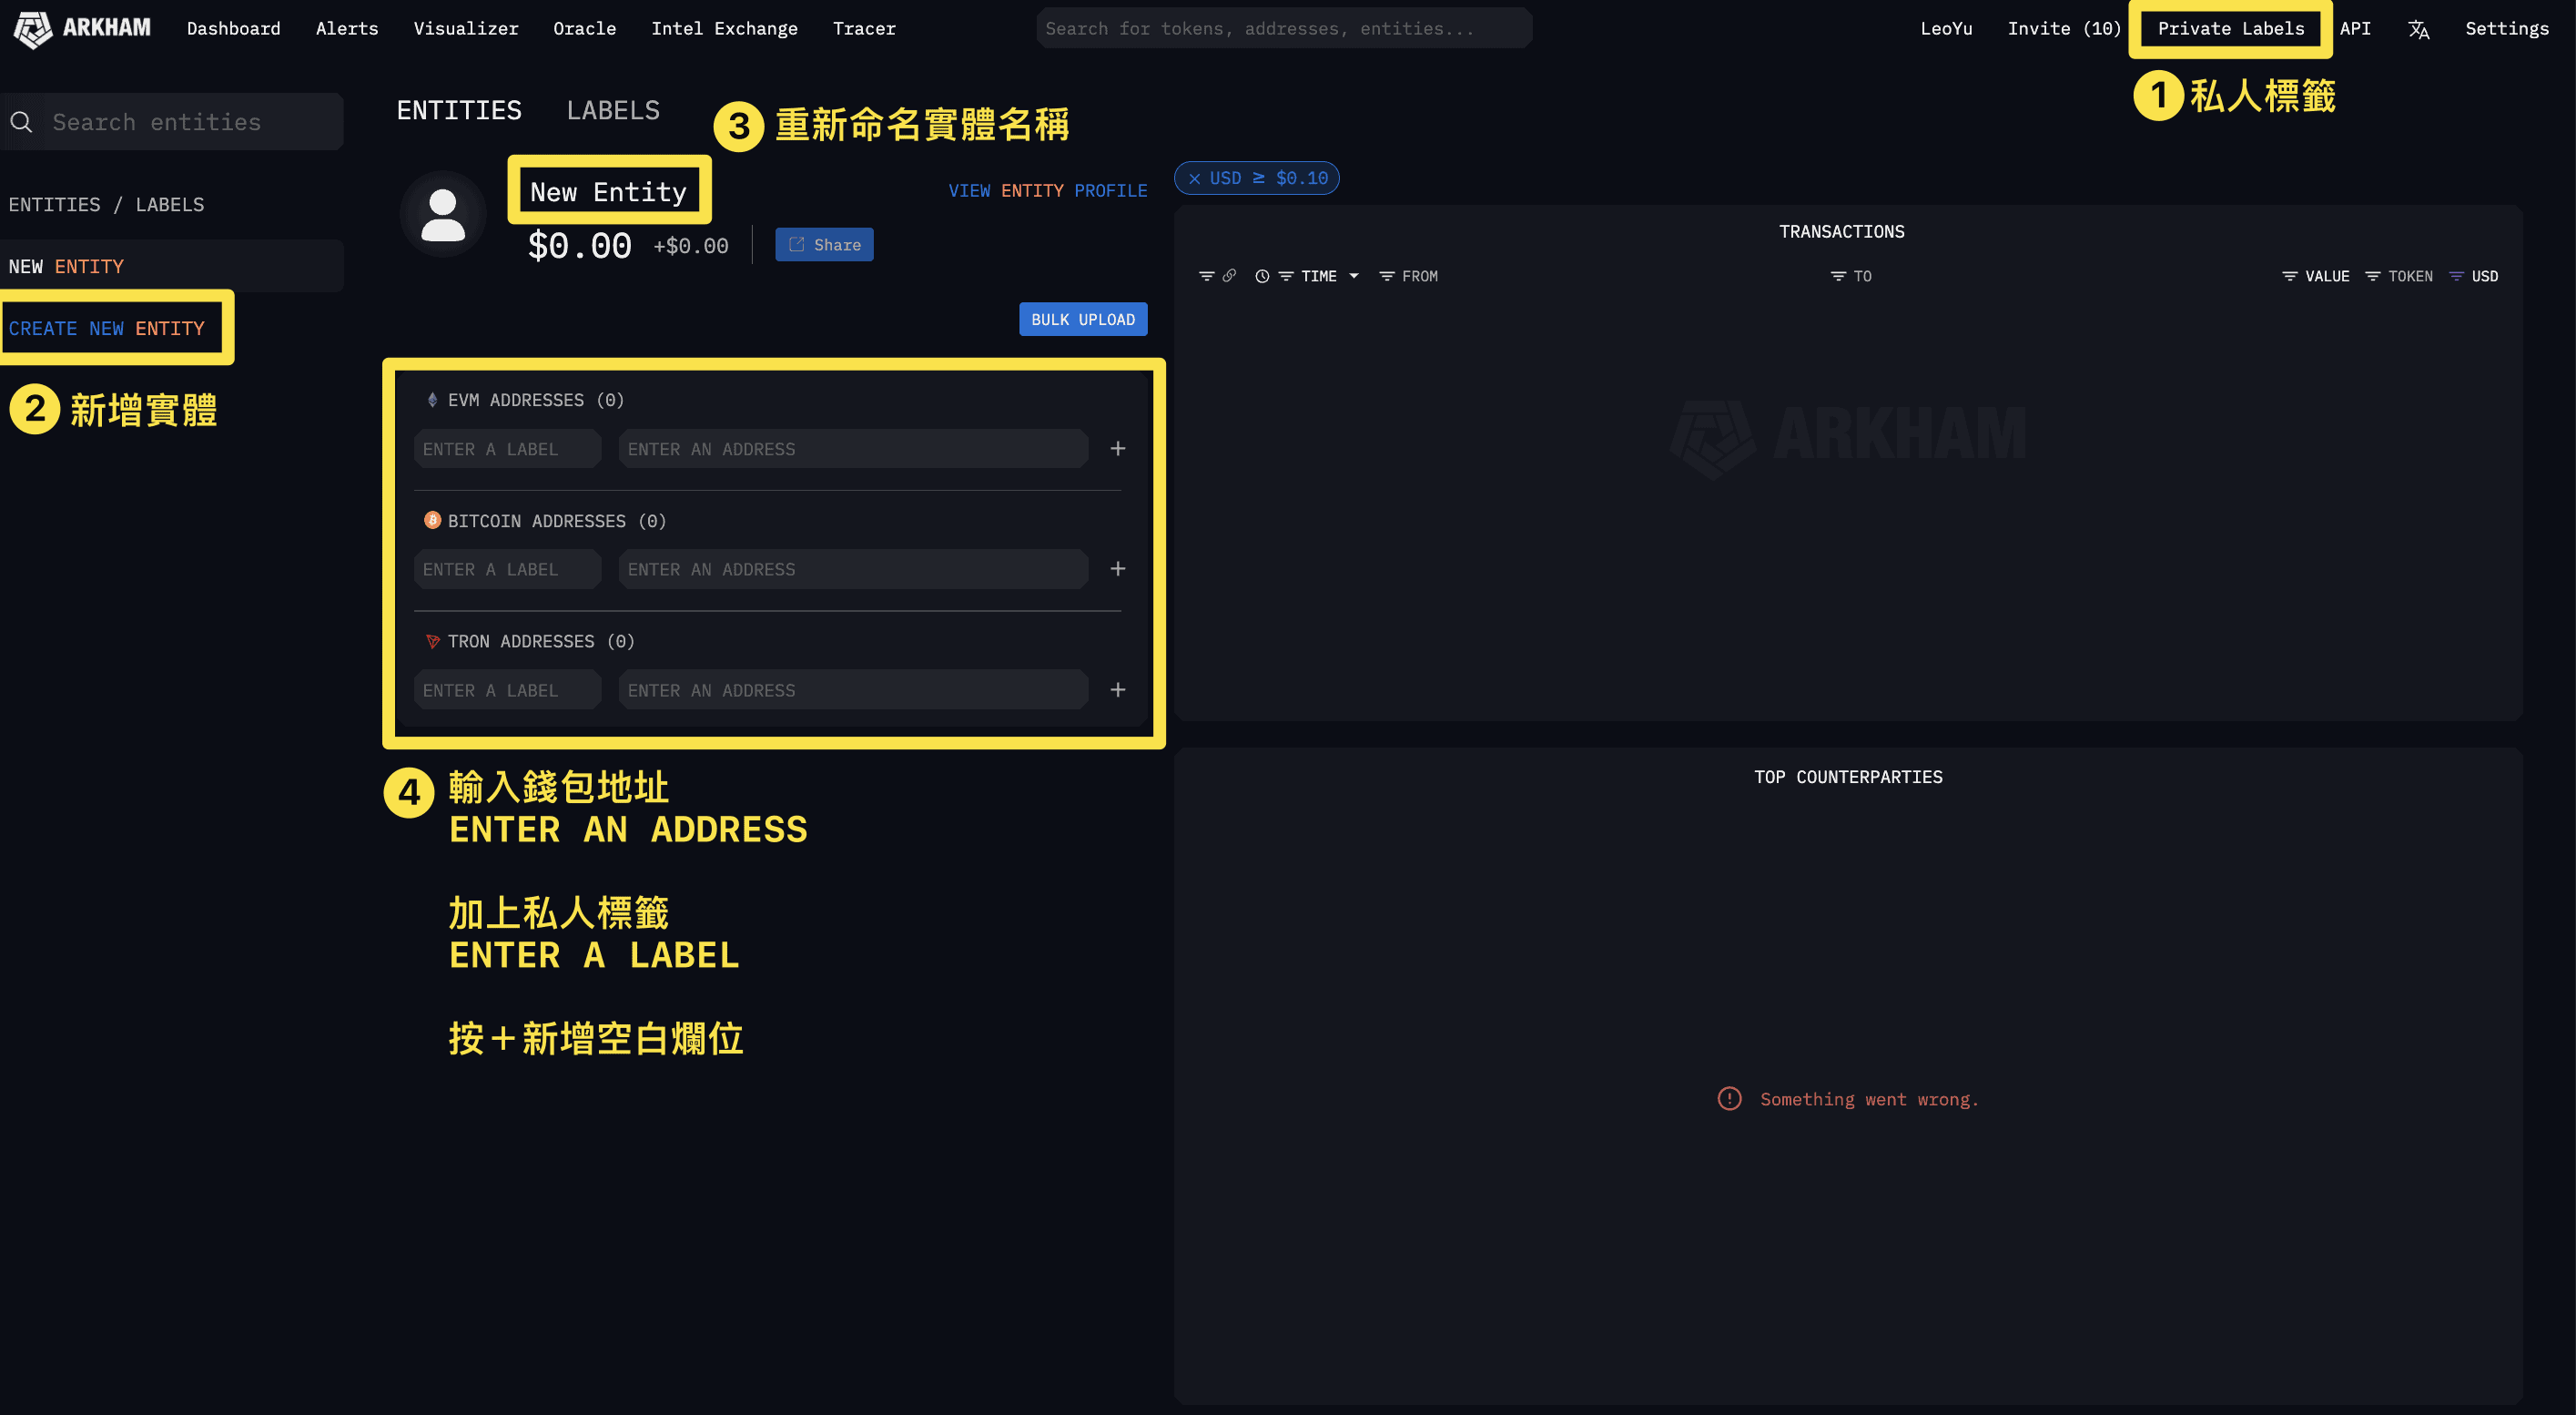Open Intel Exchange
The width and height of the screenshot is (2576, 1415).
pos(724,28)
